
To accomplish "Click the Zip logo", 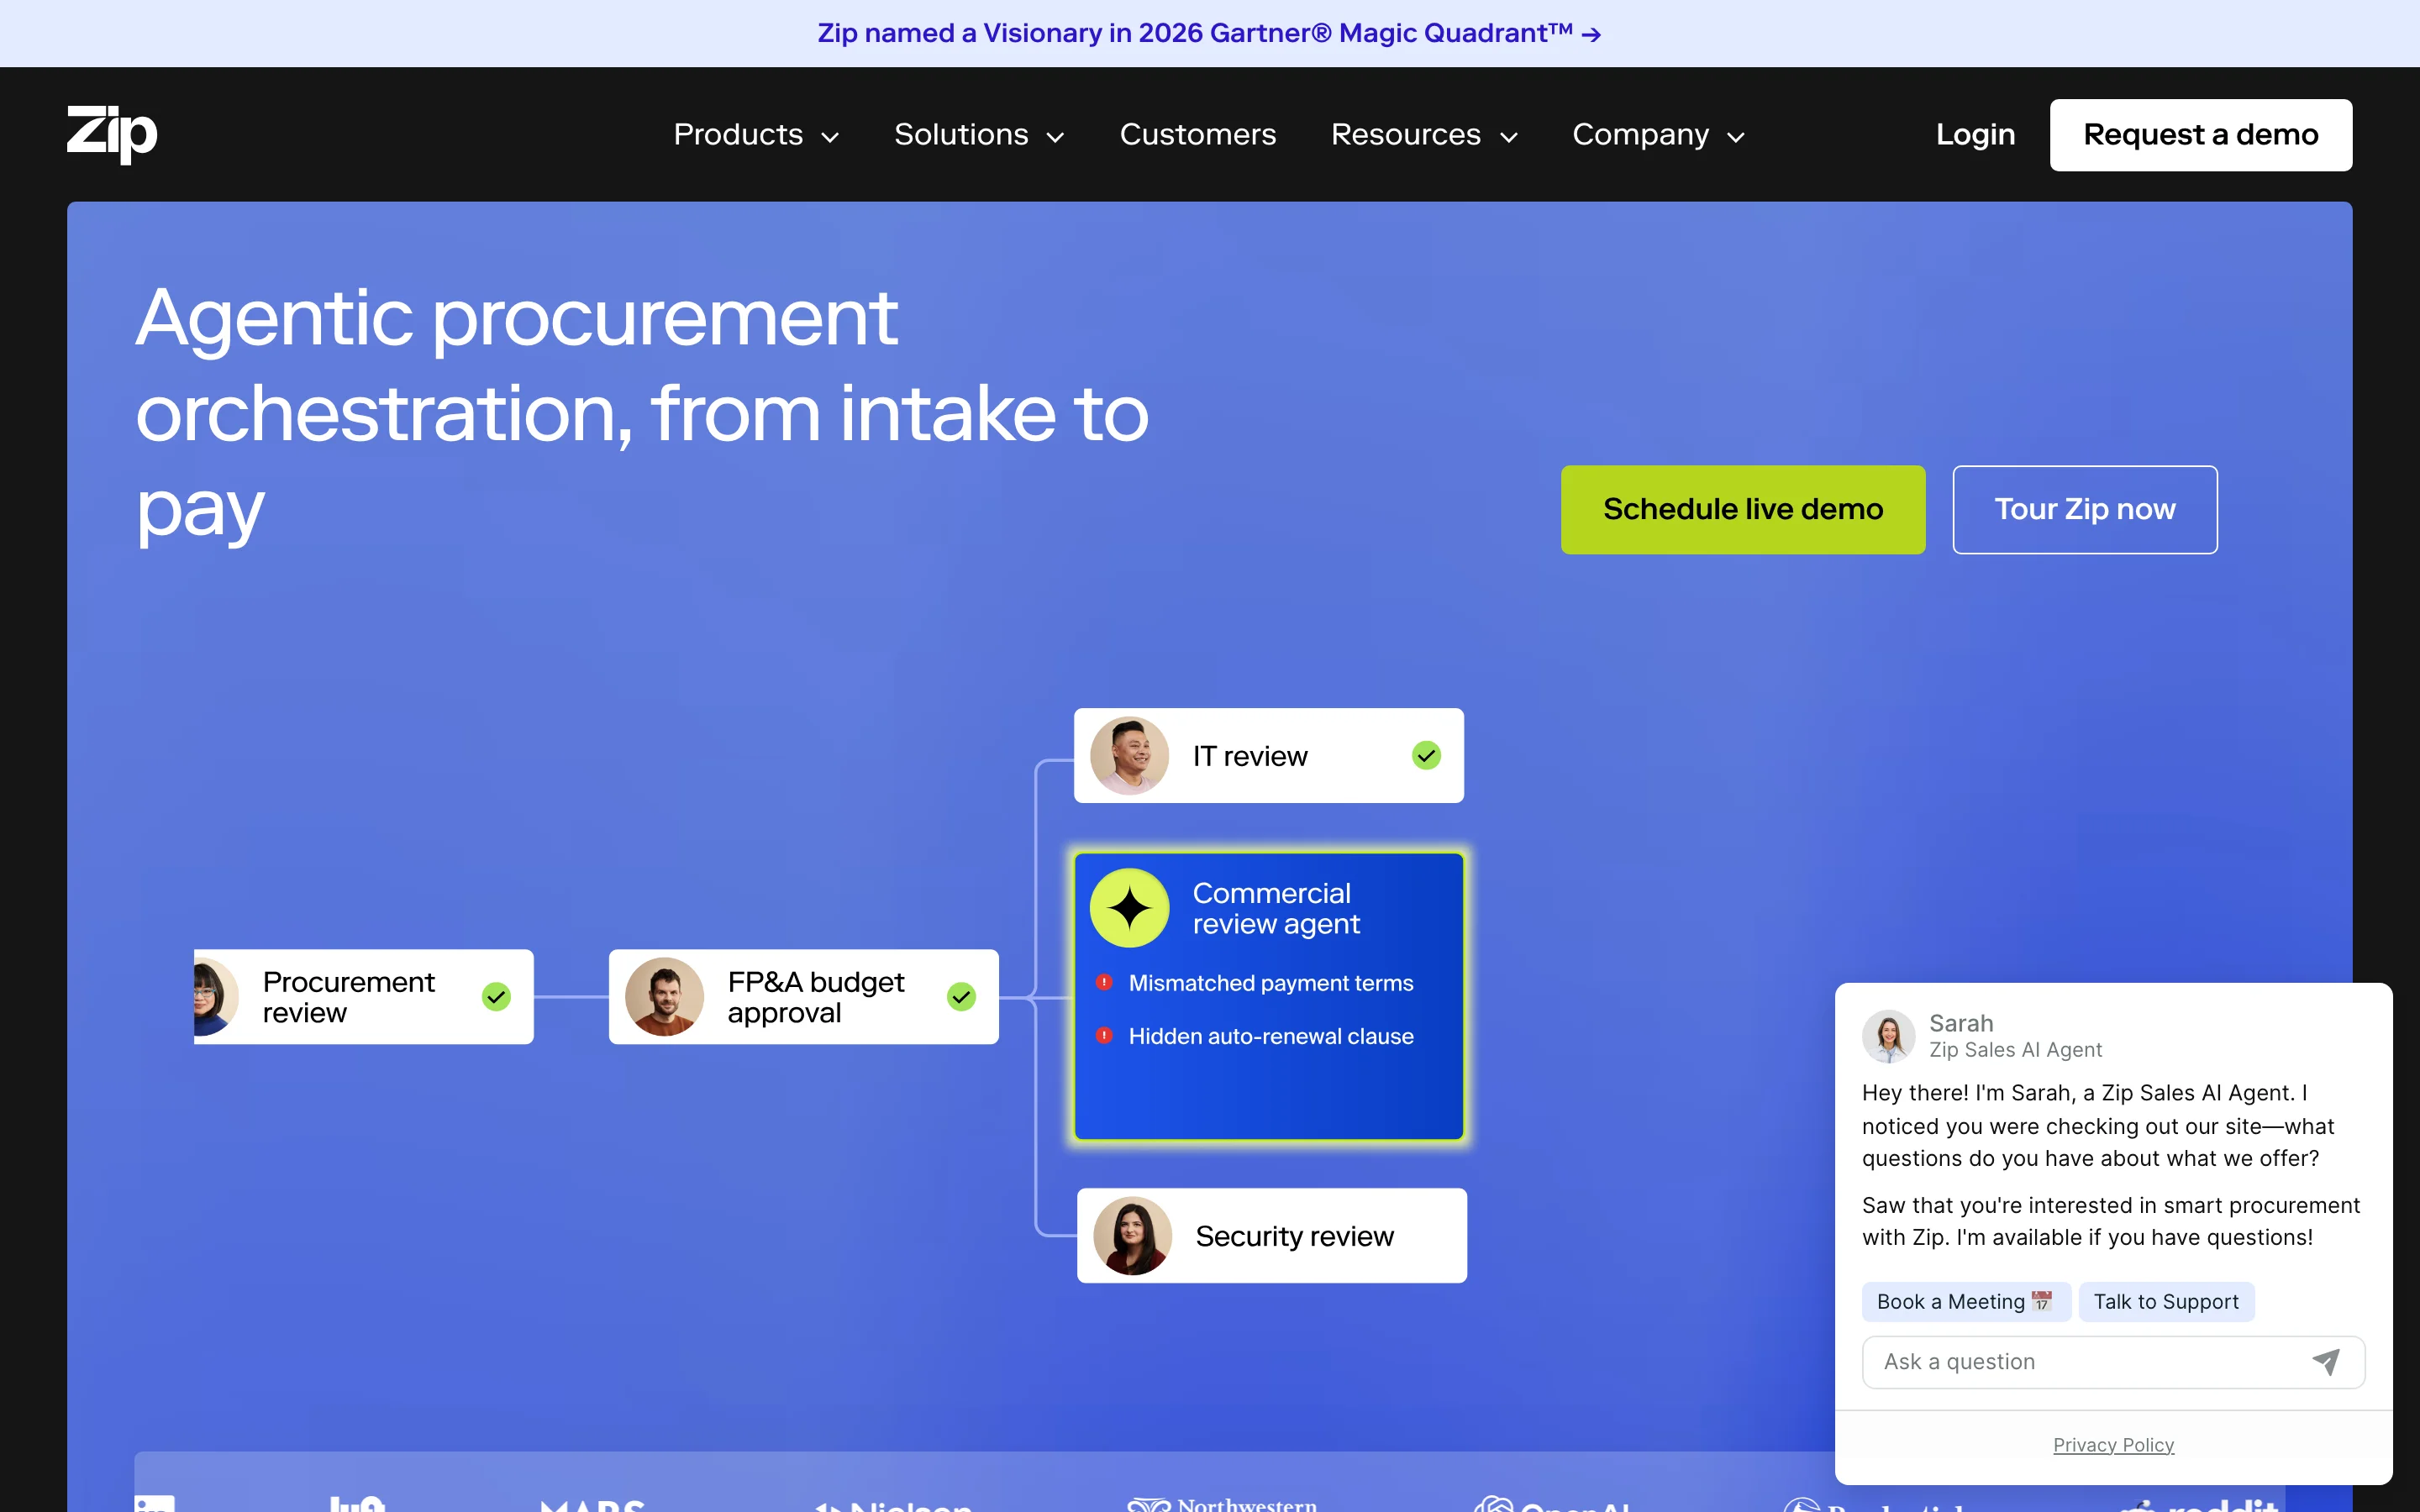I will coord(112,134).
